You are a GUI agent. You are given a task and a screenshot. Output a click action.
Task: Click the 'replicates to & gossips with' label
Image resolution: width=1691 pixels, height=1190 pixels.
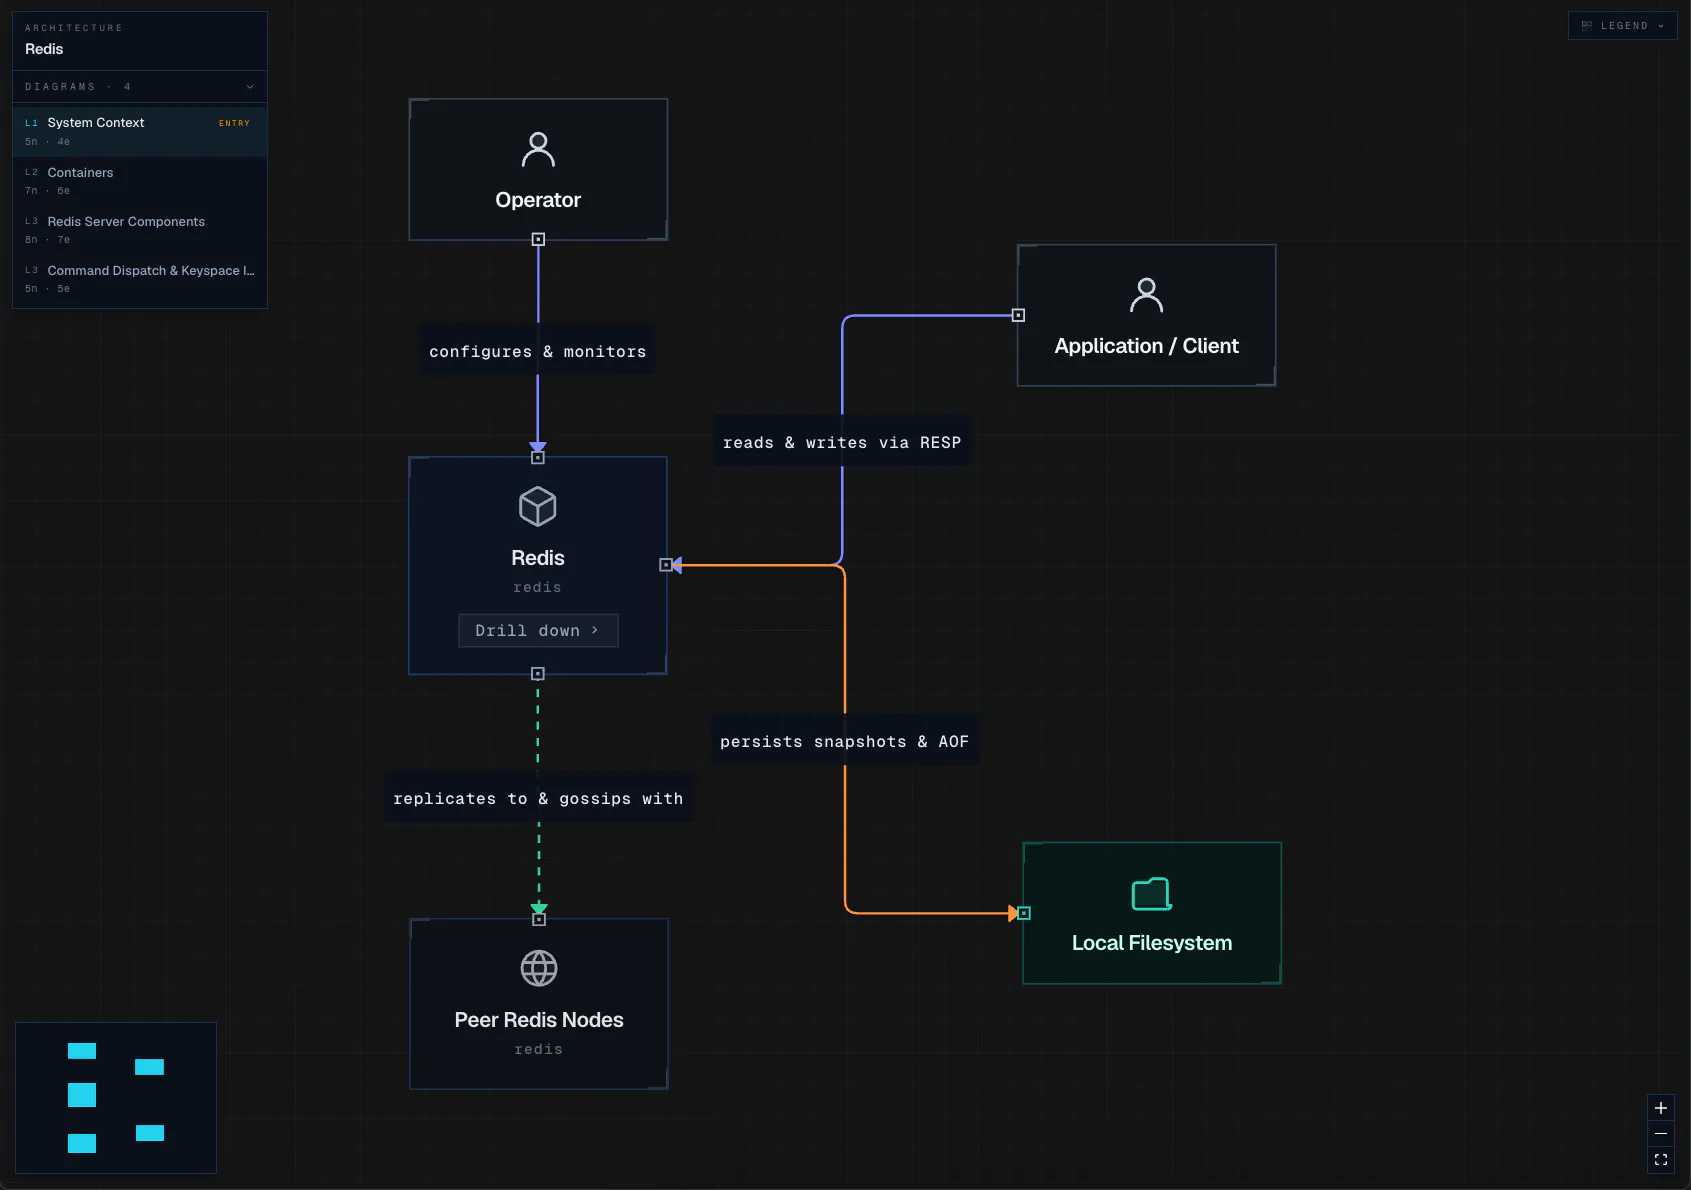538,799
